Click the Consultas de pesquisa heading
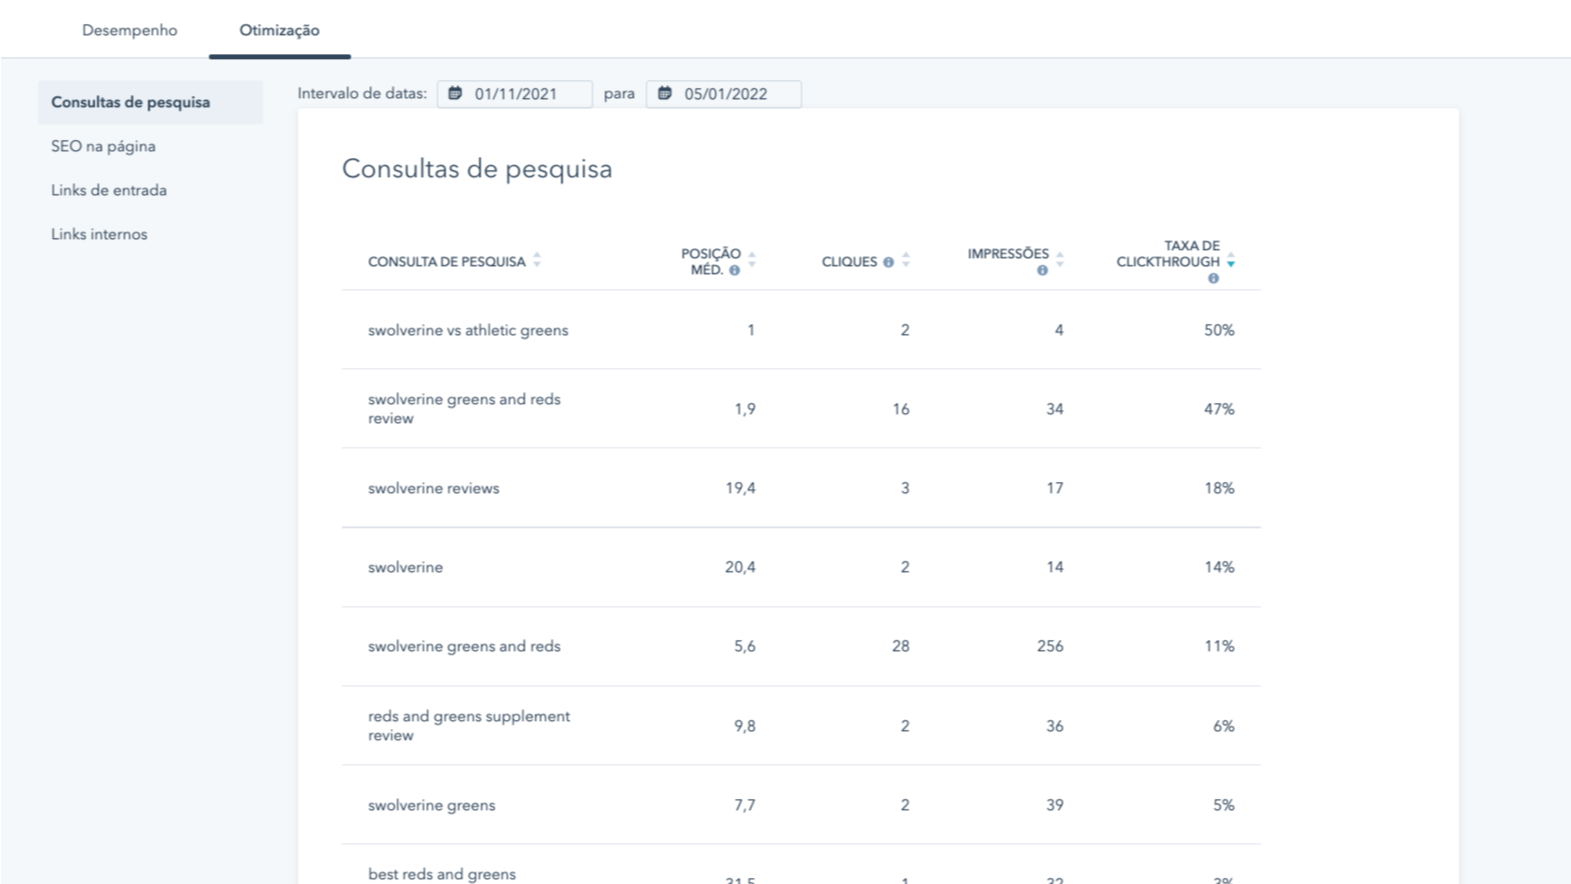The width and height of the screenshot is (1571, 884). [477, 168]
